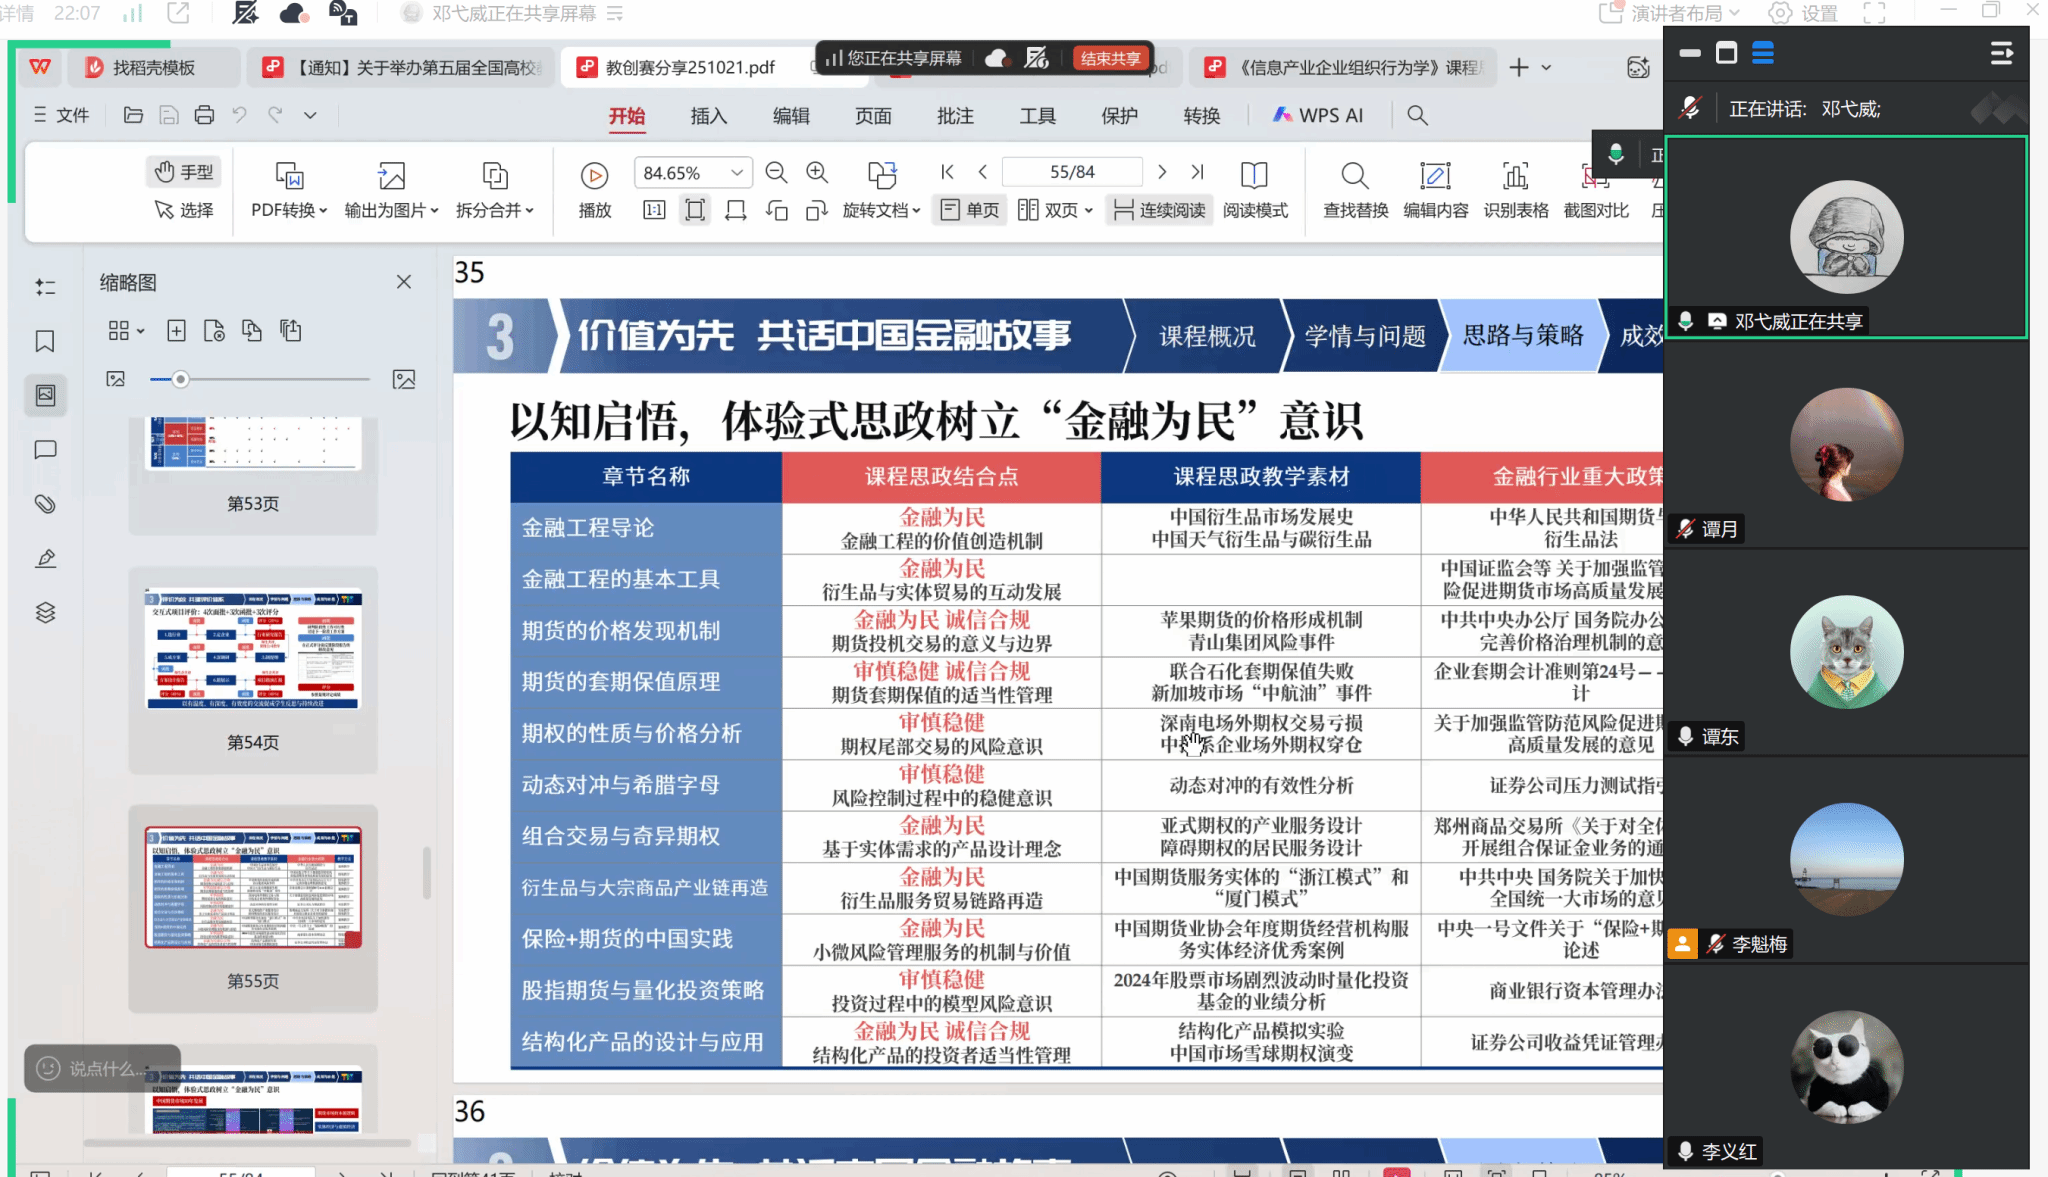Click the zoom in magnifier icon
The height and width of the screenshot is (1177, 2048).
pos(817,172)
